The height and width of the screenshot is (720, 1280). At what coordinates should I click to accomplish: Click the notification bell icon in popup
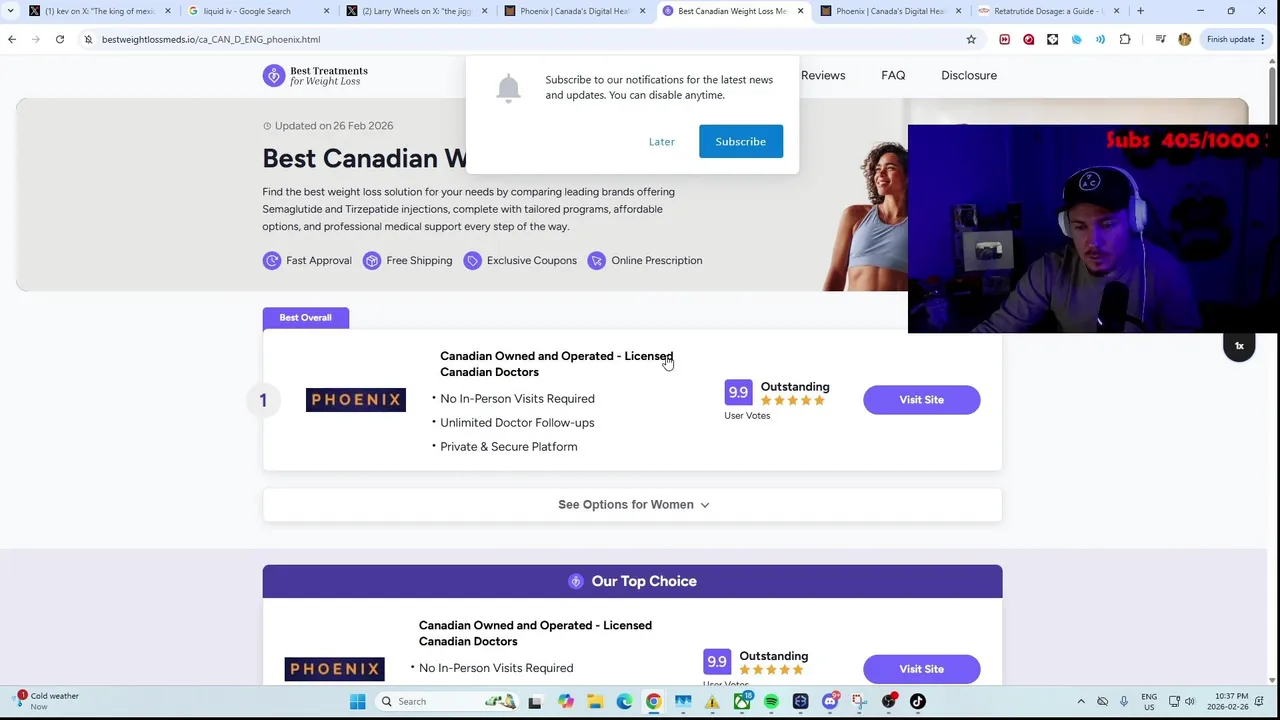click(508, 87)
